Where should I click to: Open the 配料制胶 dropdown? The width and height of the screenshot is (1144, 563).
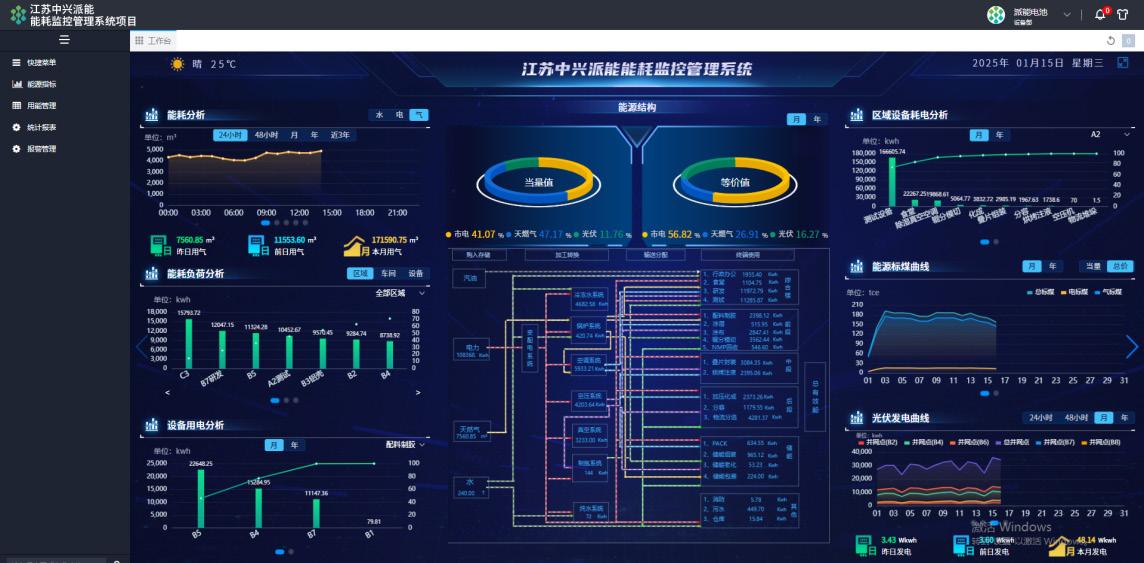404,444
